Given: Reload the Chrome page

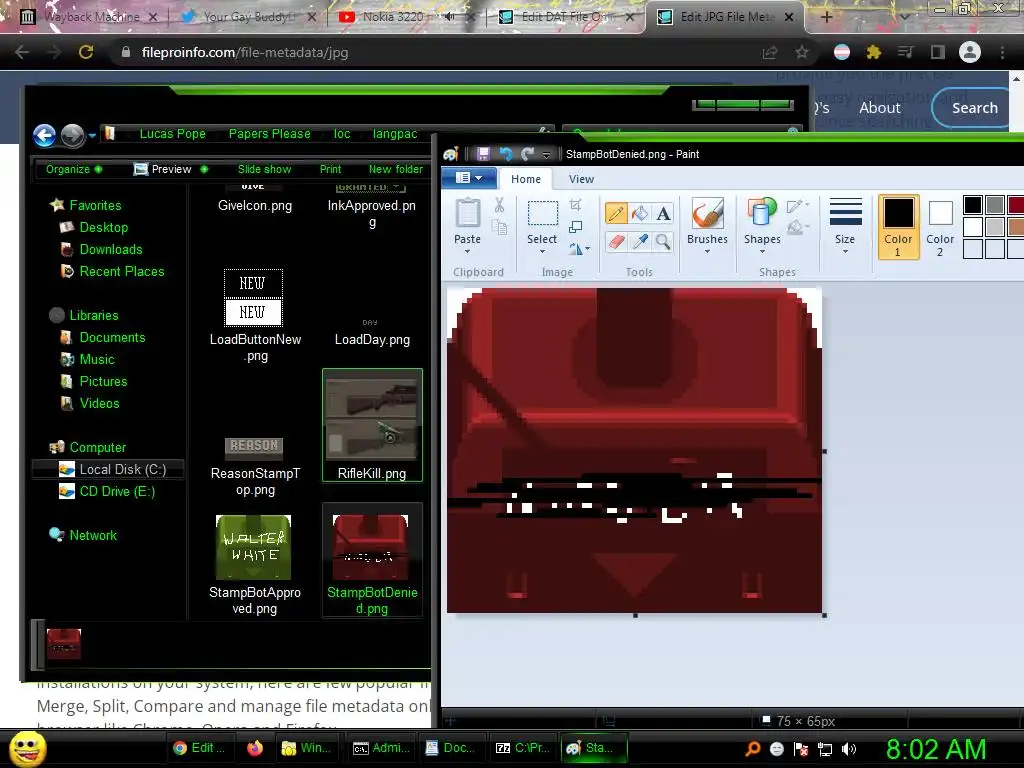Looking at the screenshot, I should (86, 52).
